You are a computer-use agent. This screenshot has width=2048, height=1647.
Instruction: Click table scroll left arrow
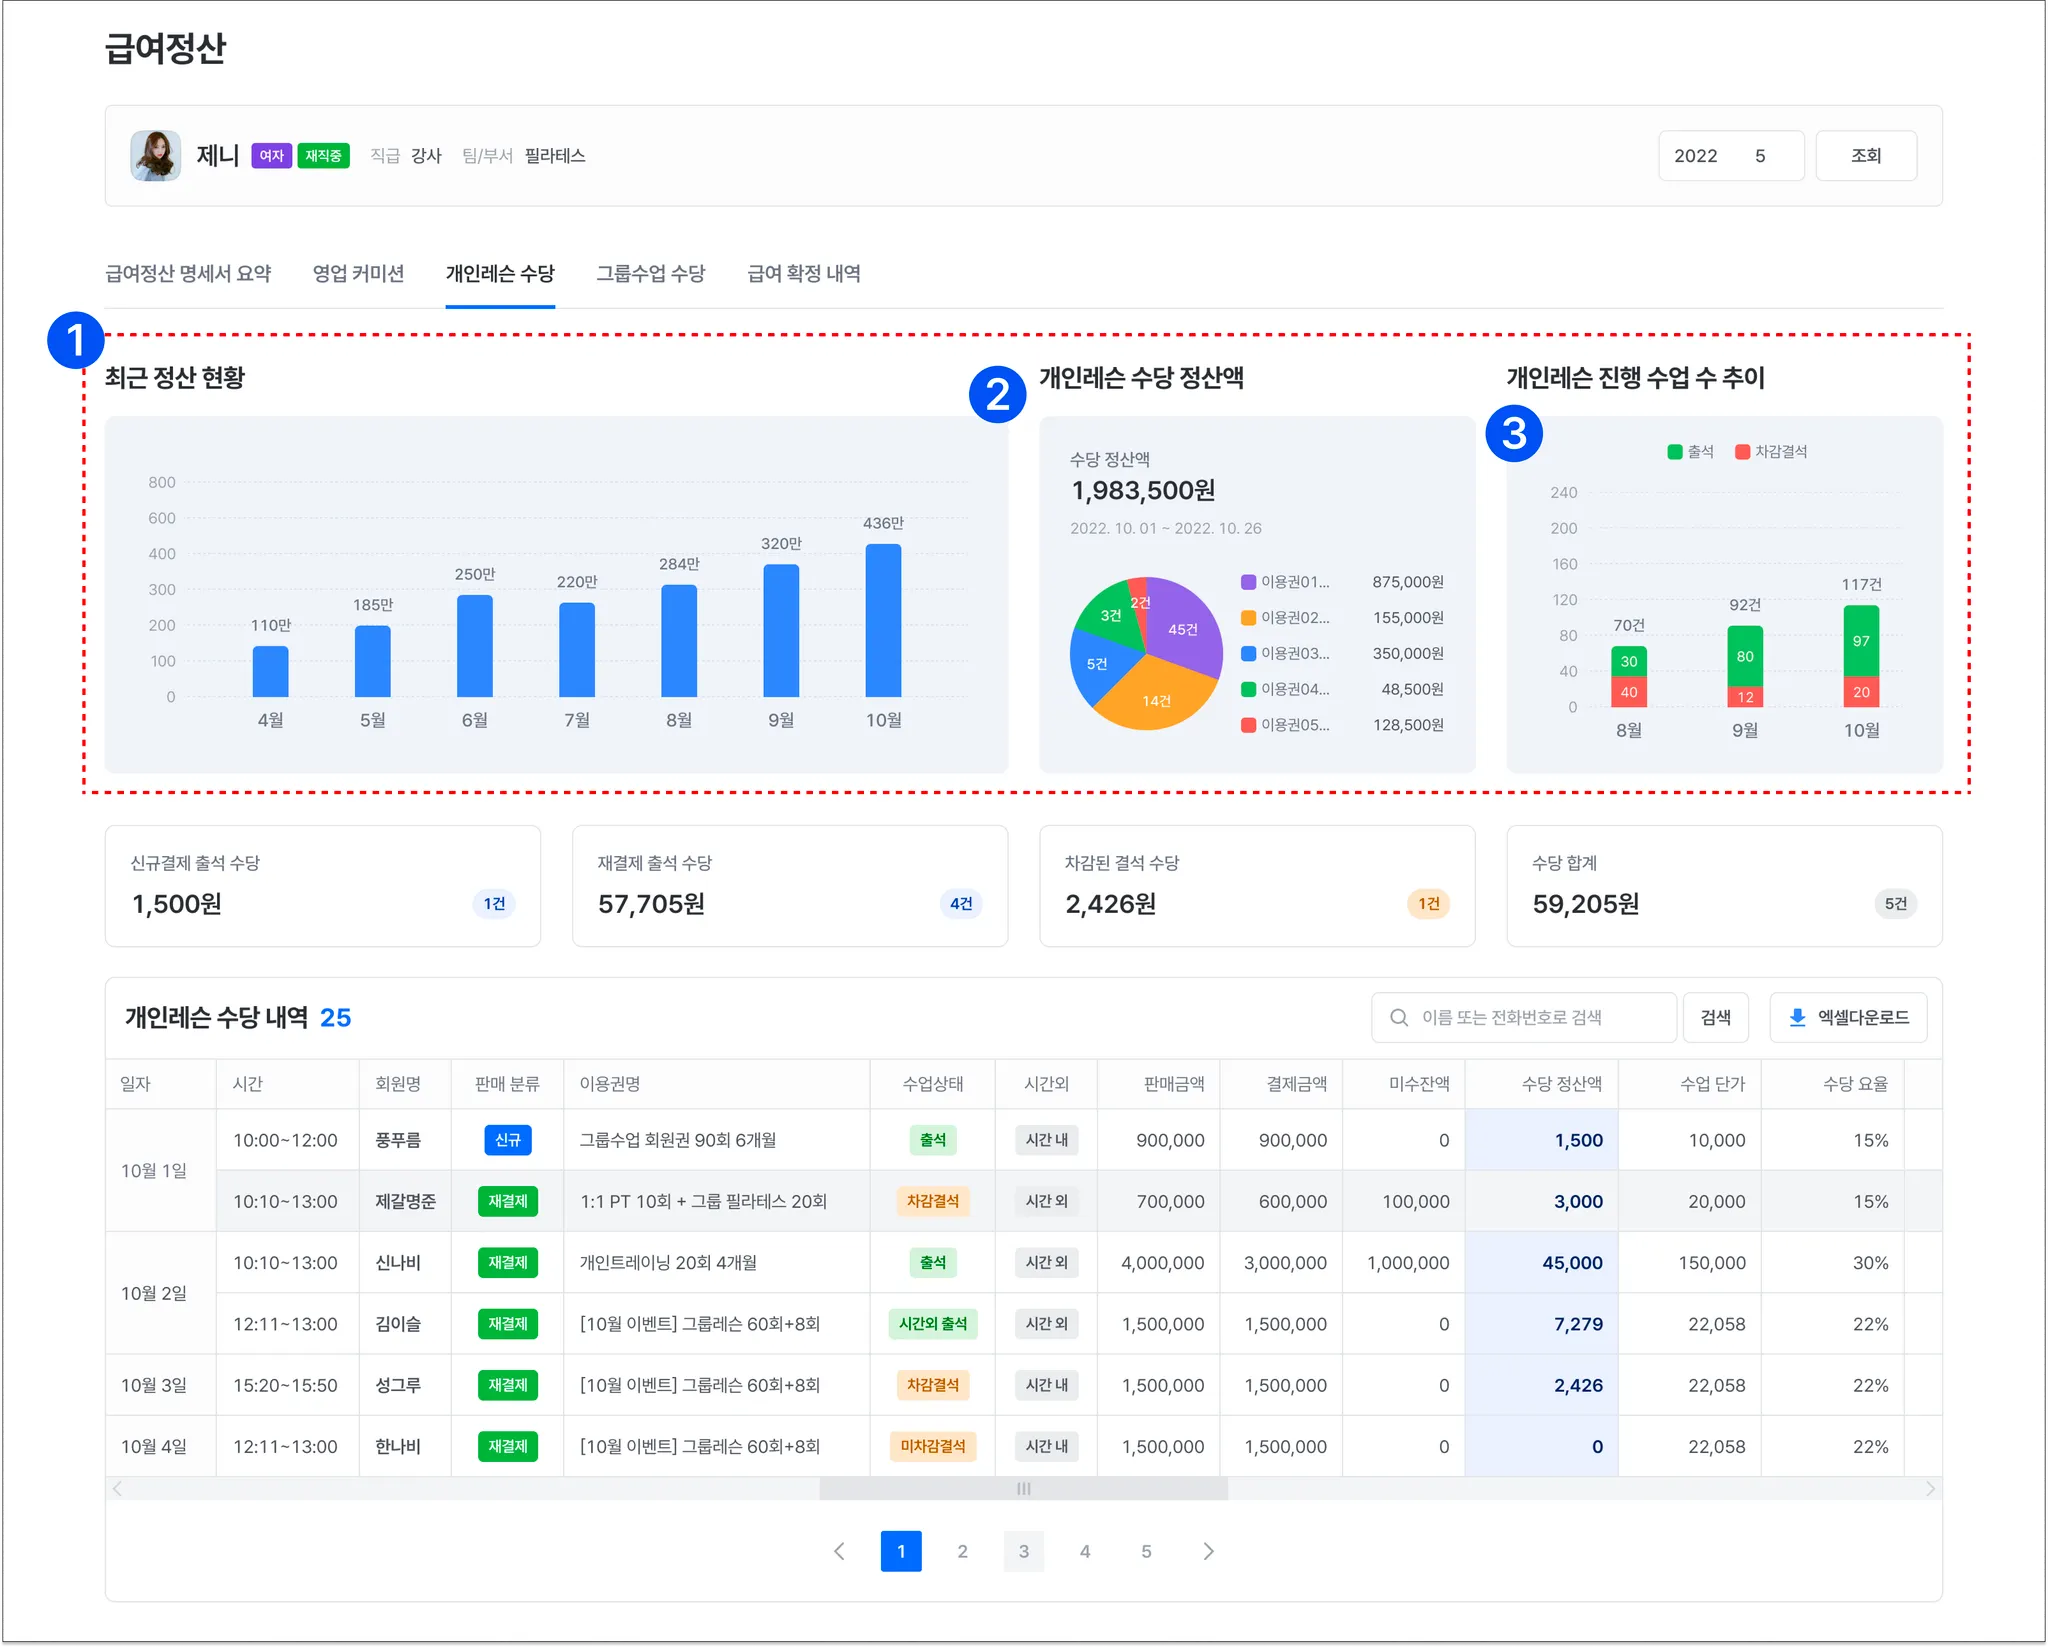tap(118, 1489)
